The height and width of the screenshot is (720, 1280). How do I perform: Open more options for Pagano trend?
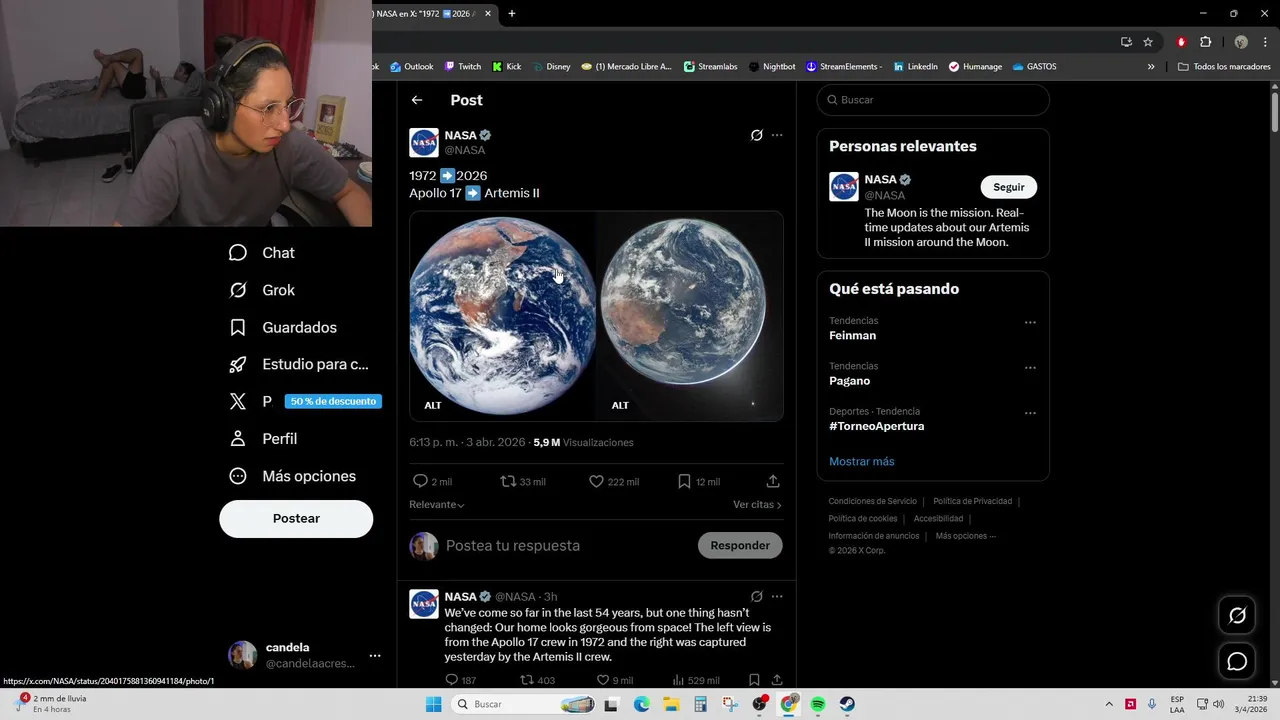[1030, 368]
